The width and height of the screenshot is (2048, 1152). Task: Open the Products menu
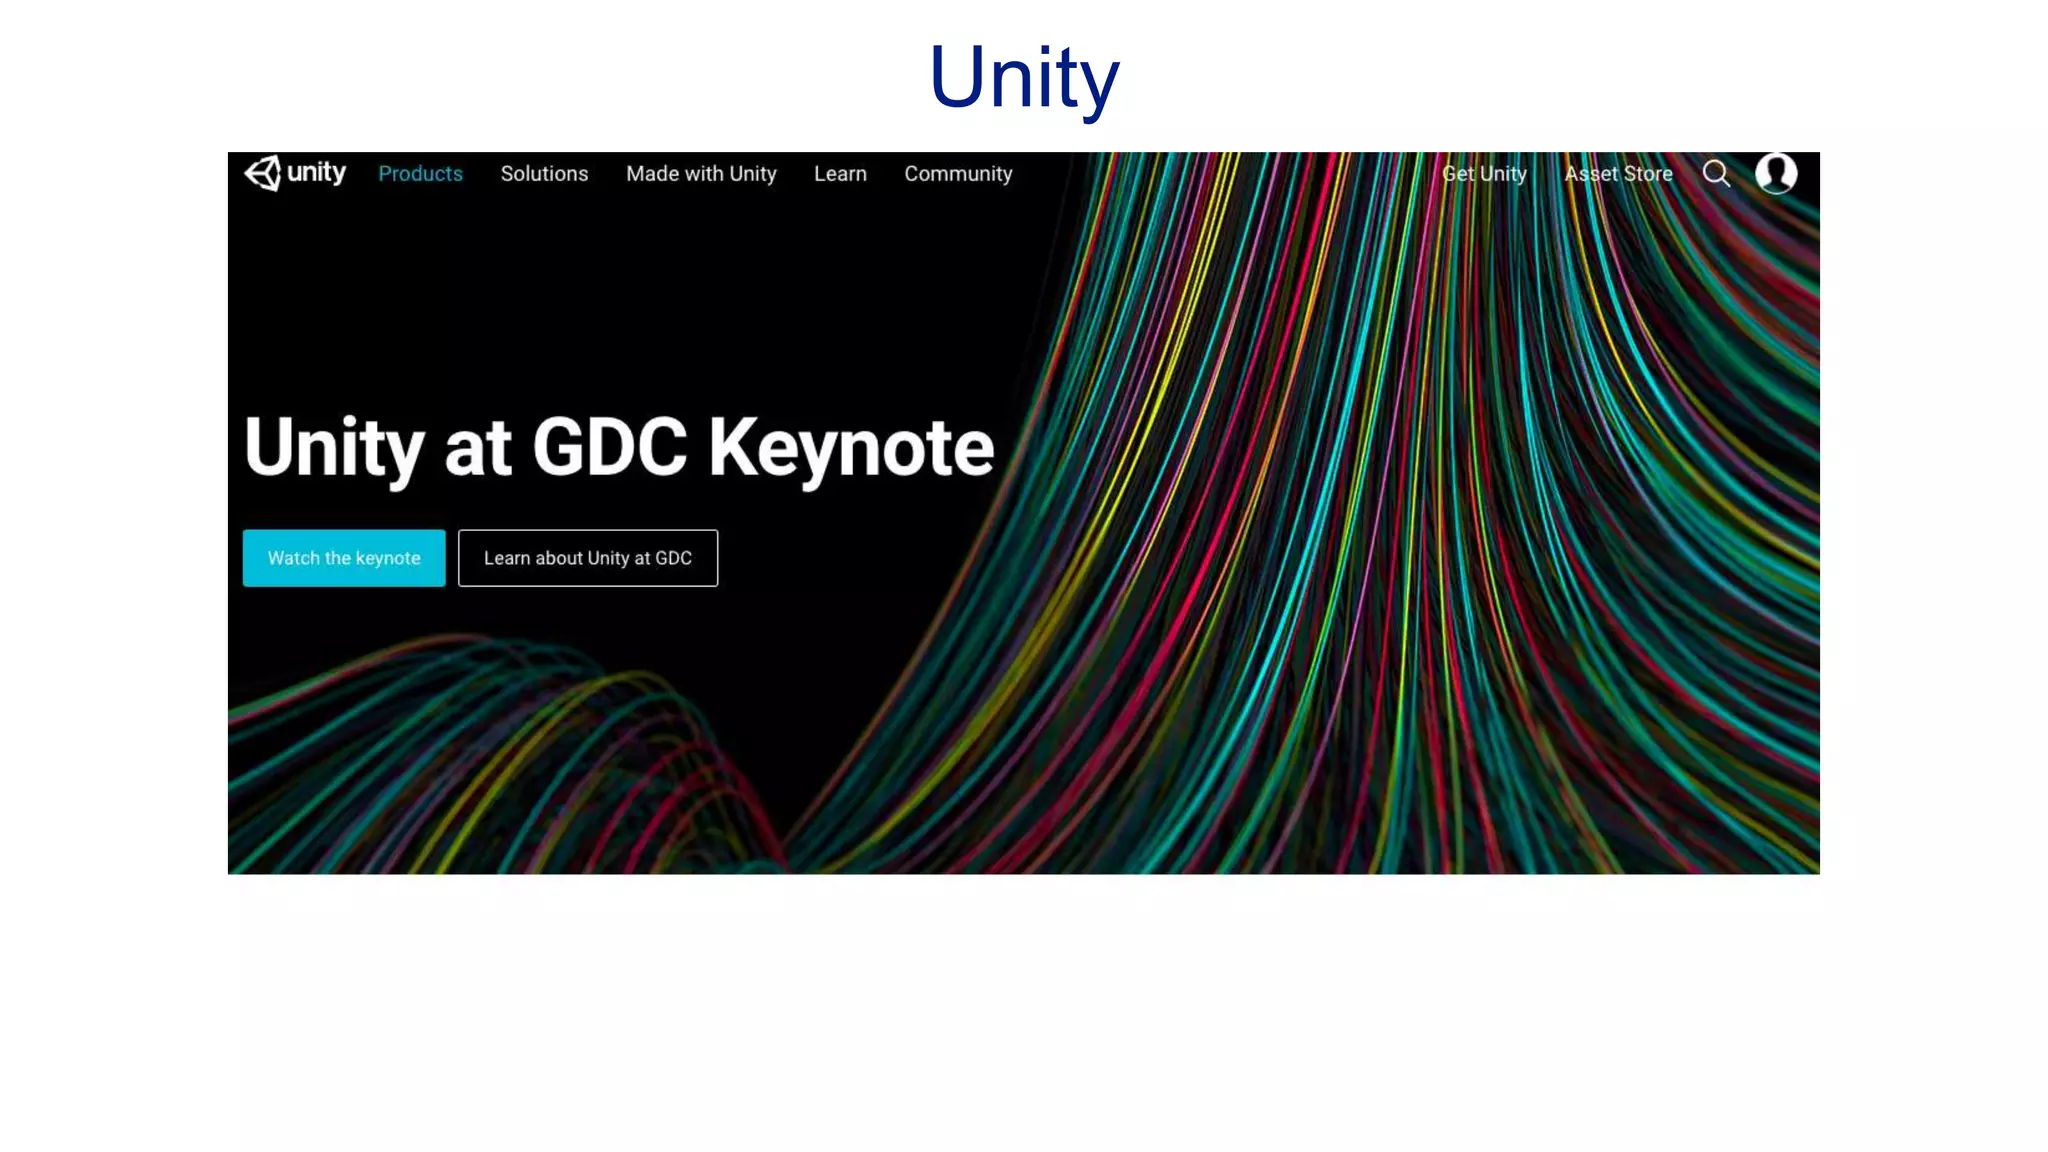(x=420, y=174)
